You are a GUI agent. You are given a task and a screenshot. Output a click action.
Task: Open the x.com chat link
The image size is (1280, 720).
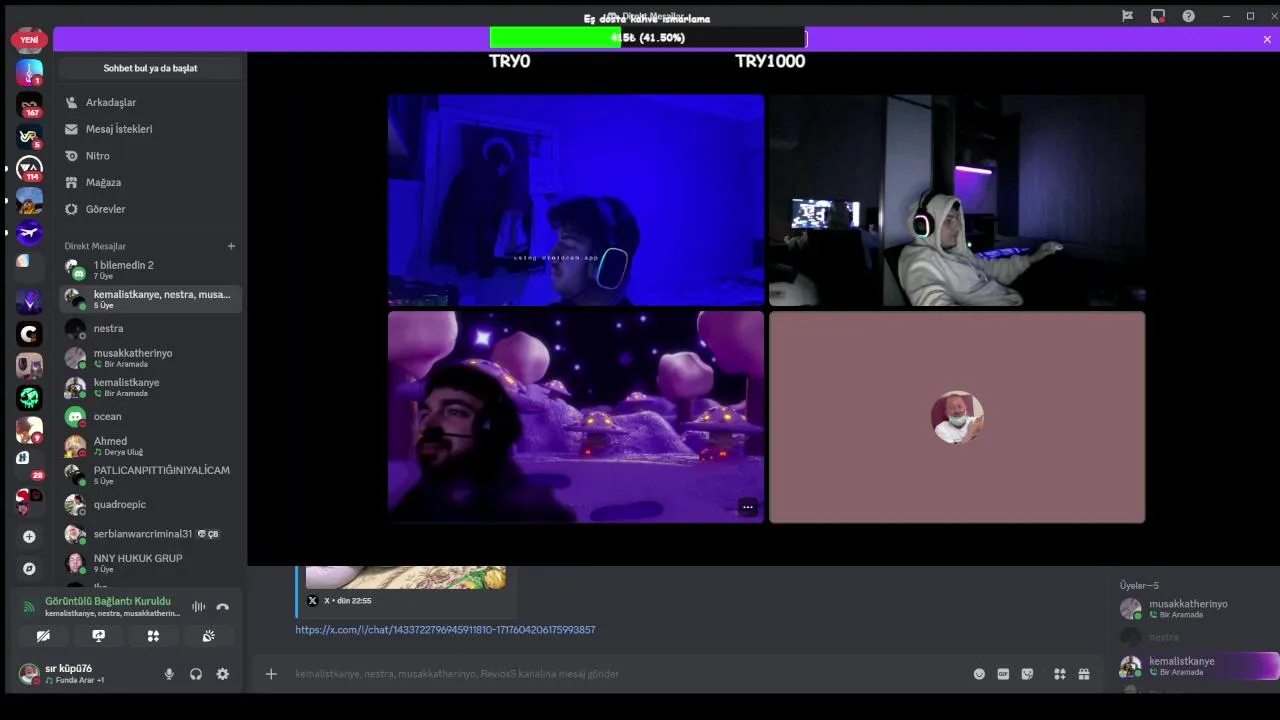[445, 630]
